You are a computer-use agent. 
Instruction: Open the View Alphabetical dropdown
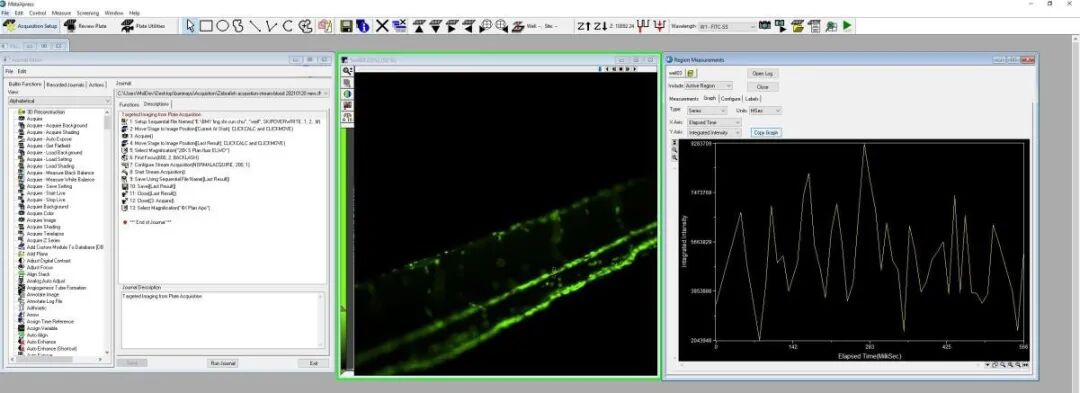[x=59, y=101]
